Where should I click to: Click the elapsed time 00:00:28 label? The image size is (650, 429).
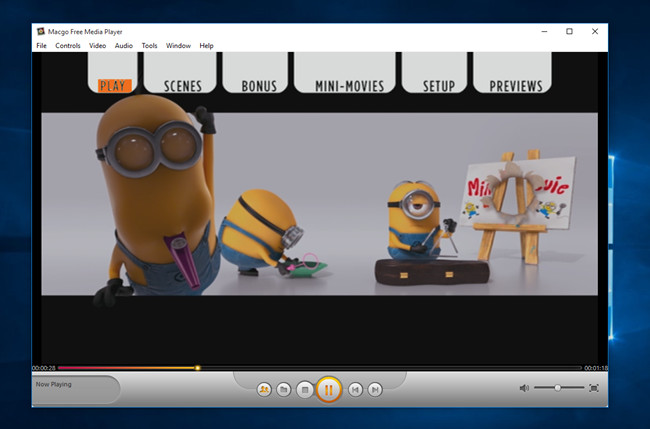point(44,368)
